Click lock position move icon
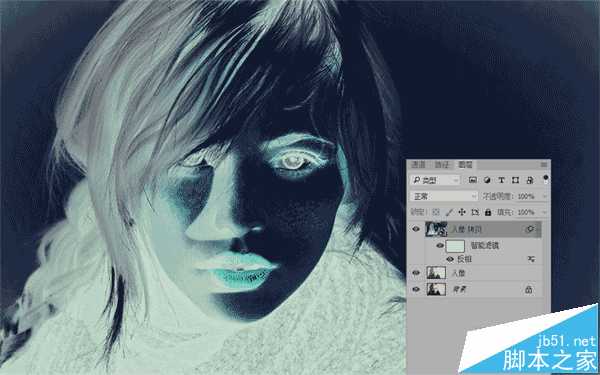Image resolution: width=600 pixels, height=375 pixels. pos(462,212)
